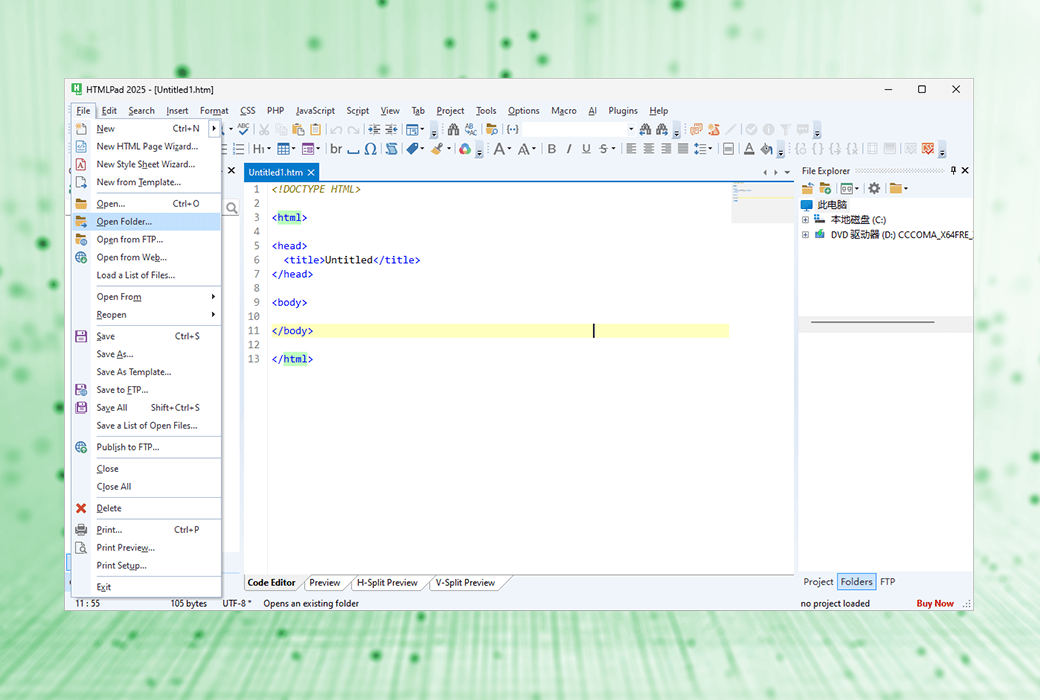Click the unindent lines icon
This screenshot has width=1040, height=700.
392,129
